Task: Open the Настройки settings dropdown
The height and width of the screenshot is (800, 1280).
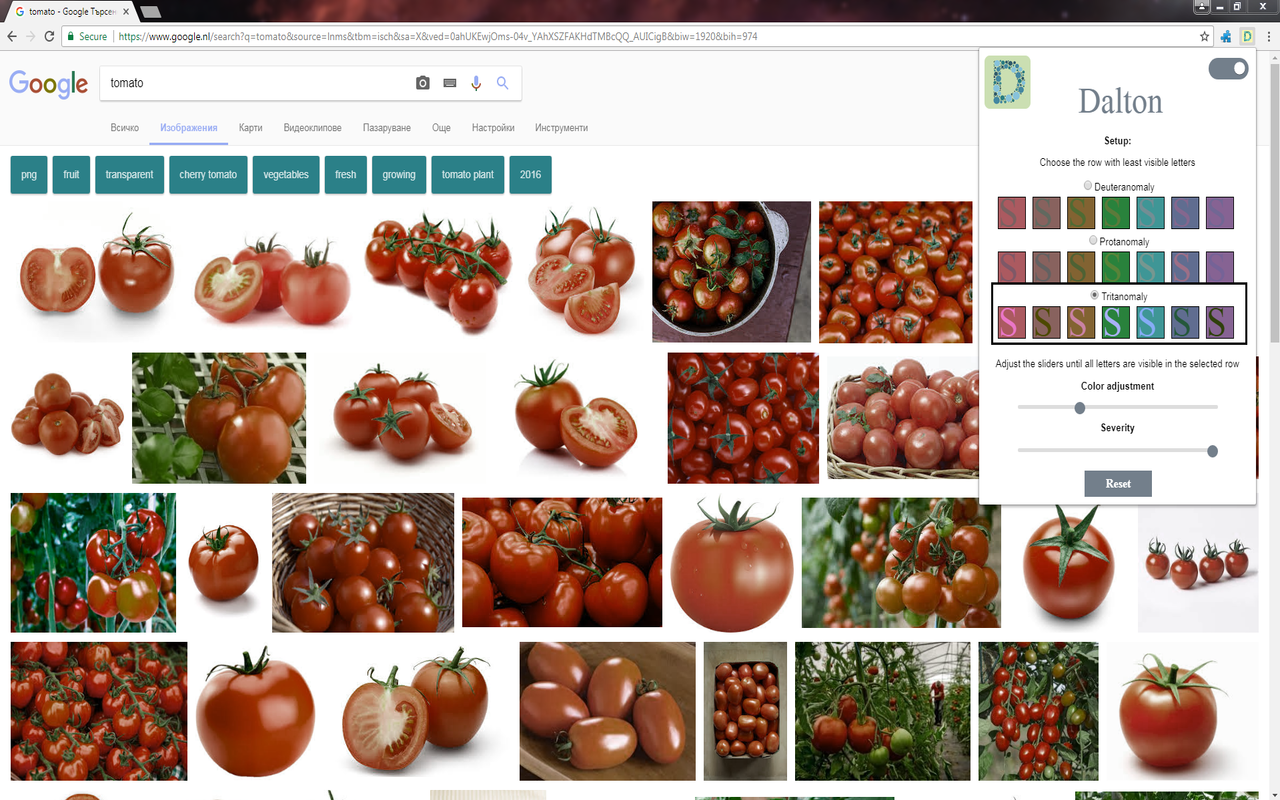Action: [x=493, y=128]
